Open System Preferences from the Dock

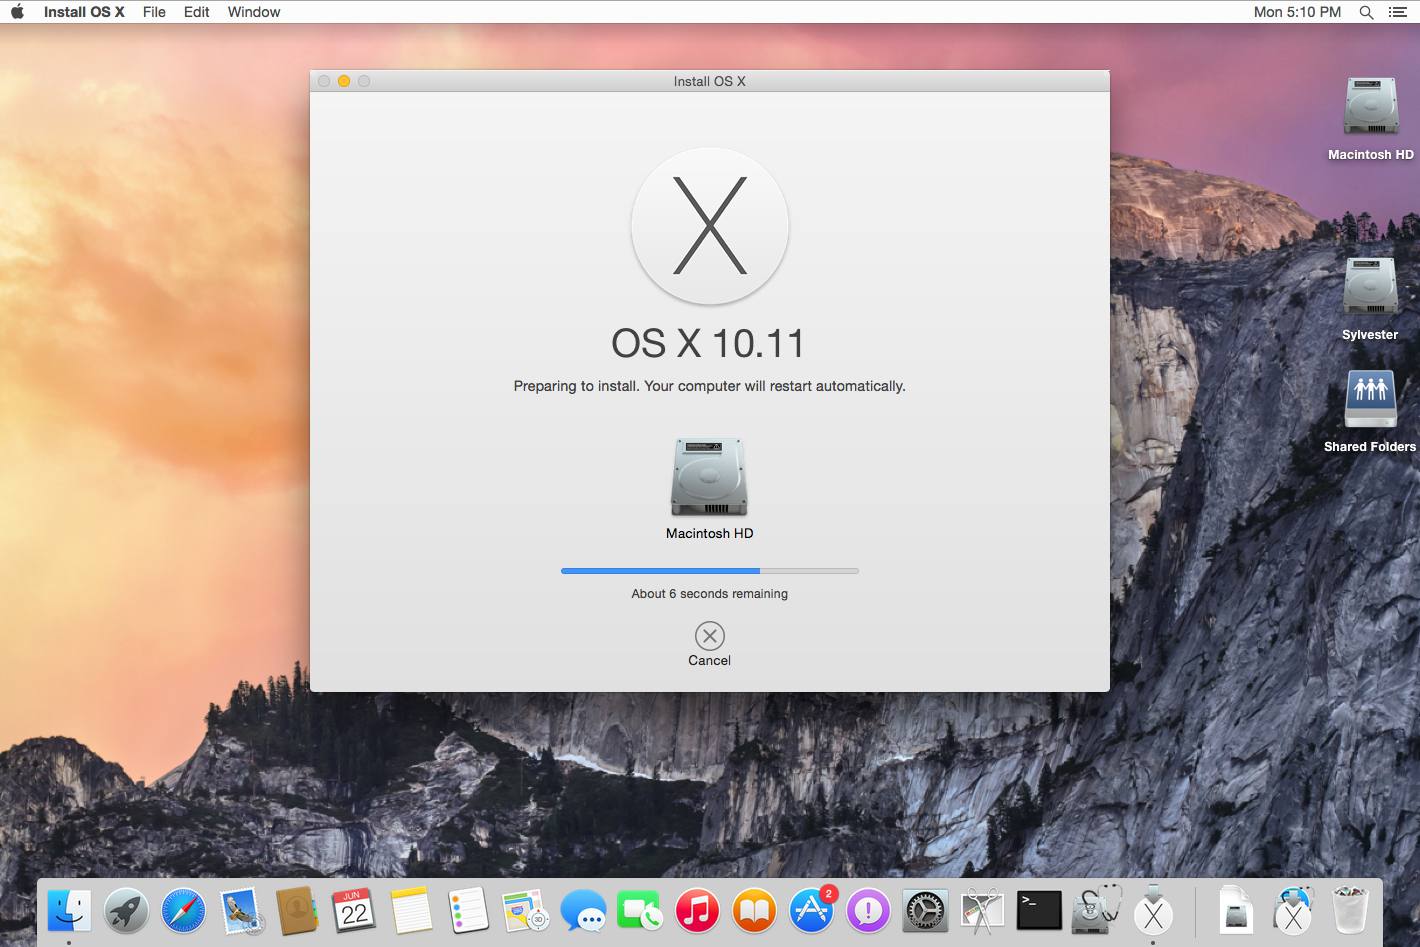tap(925, 911)
